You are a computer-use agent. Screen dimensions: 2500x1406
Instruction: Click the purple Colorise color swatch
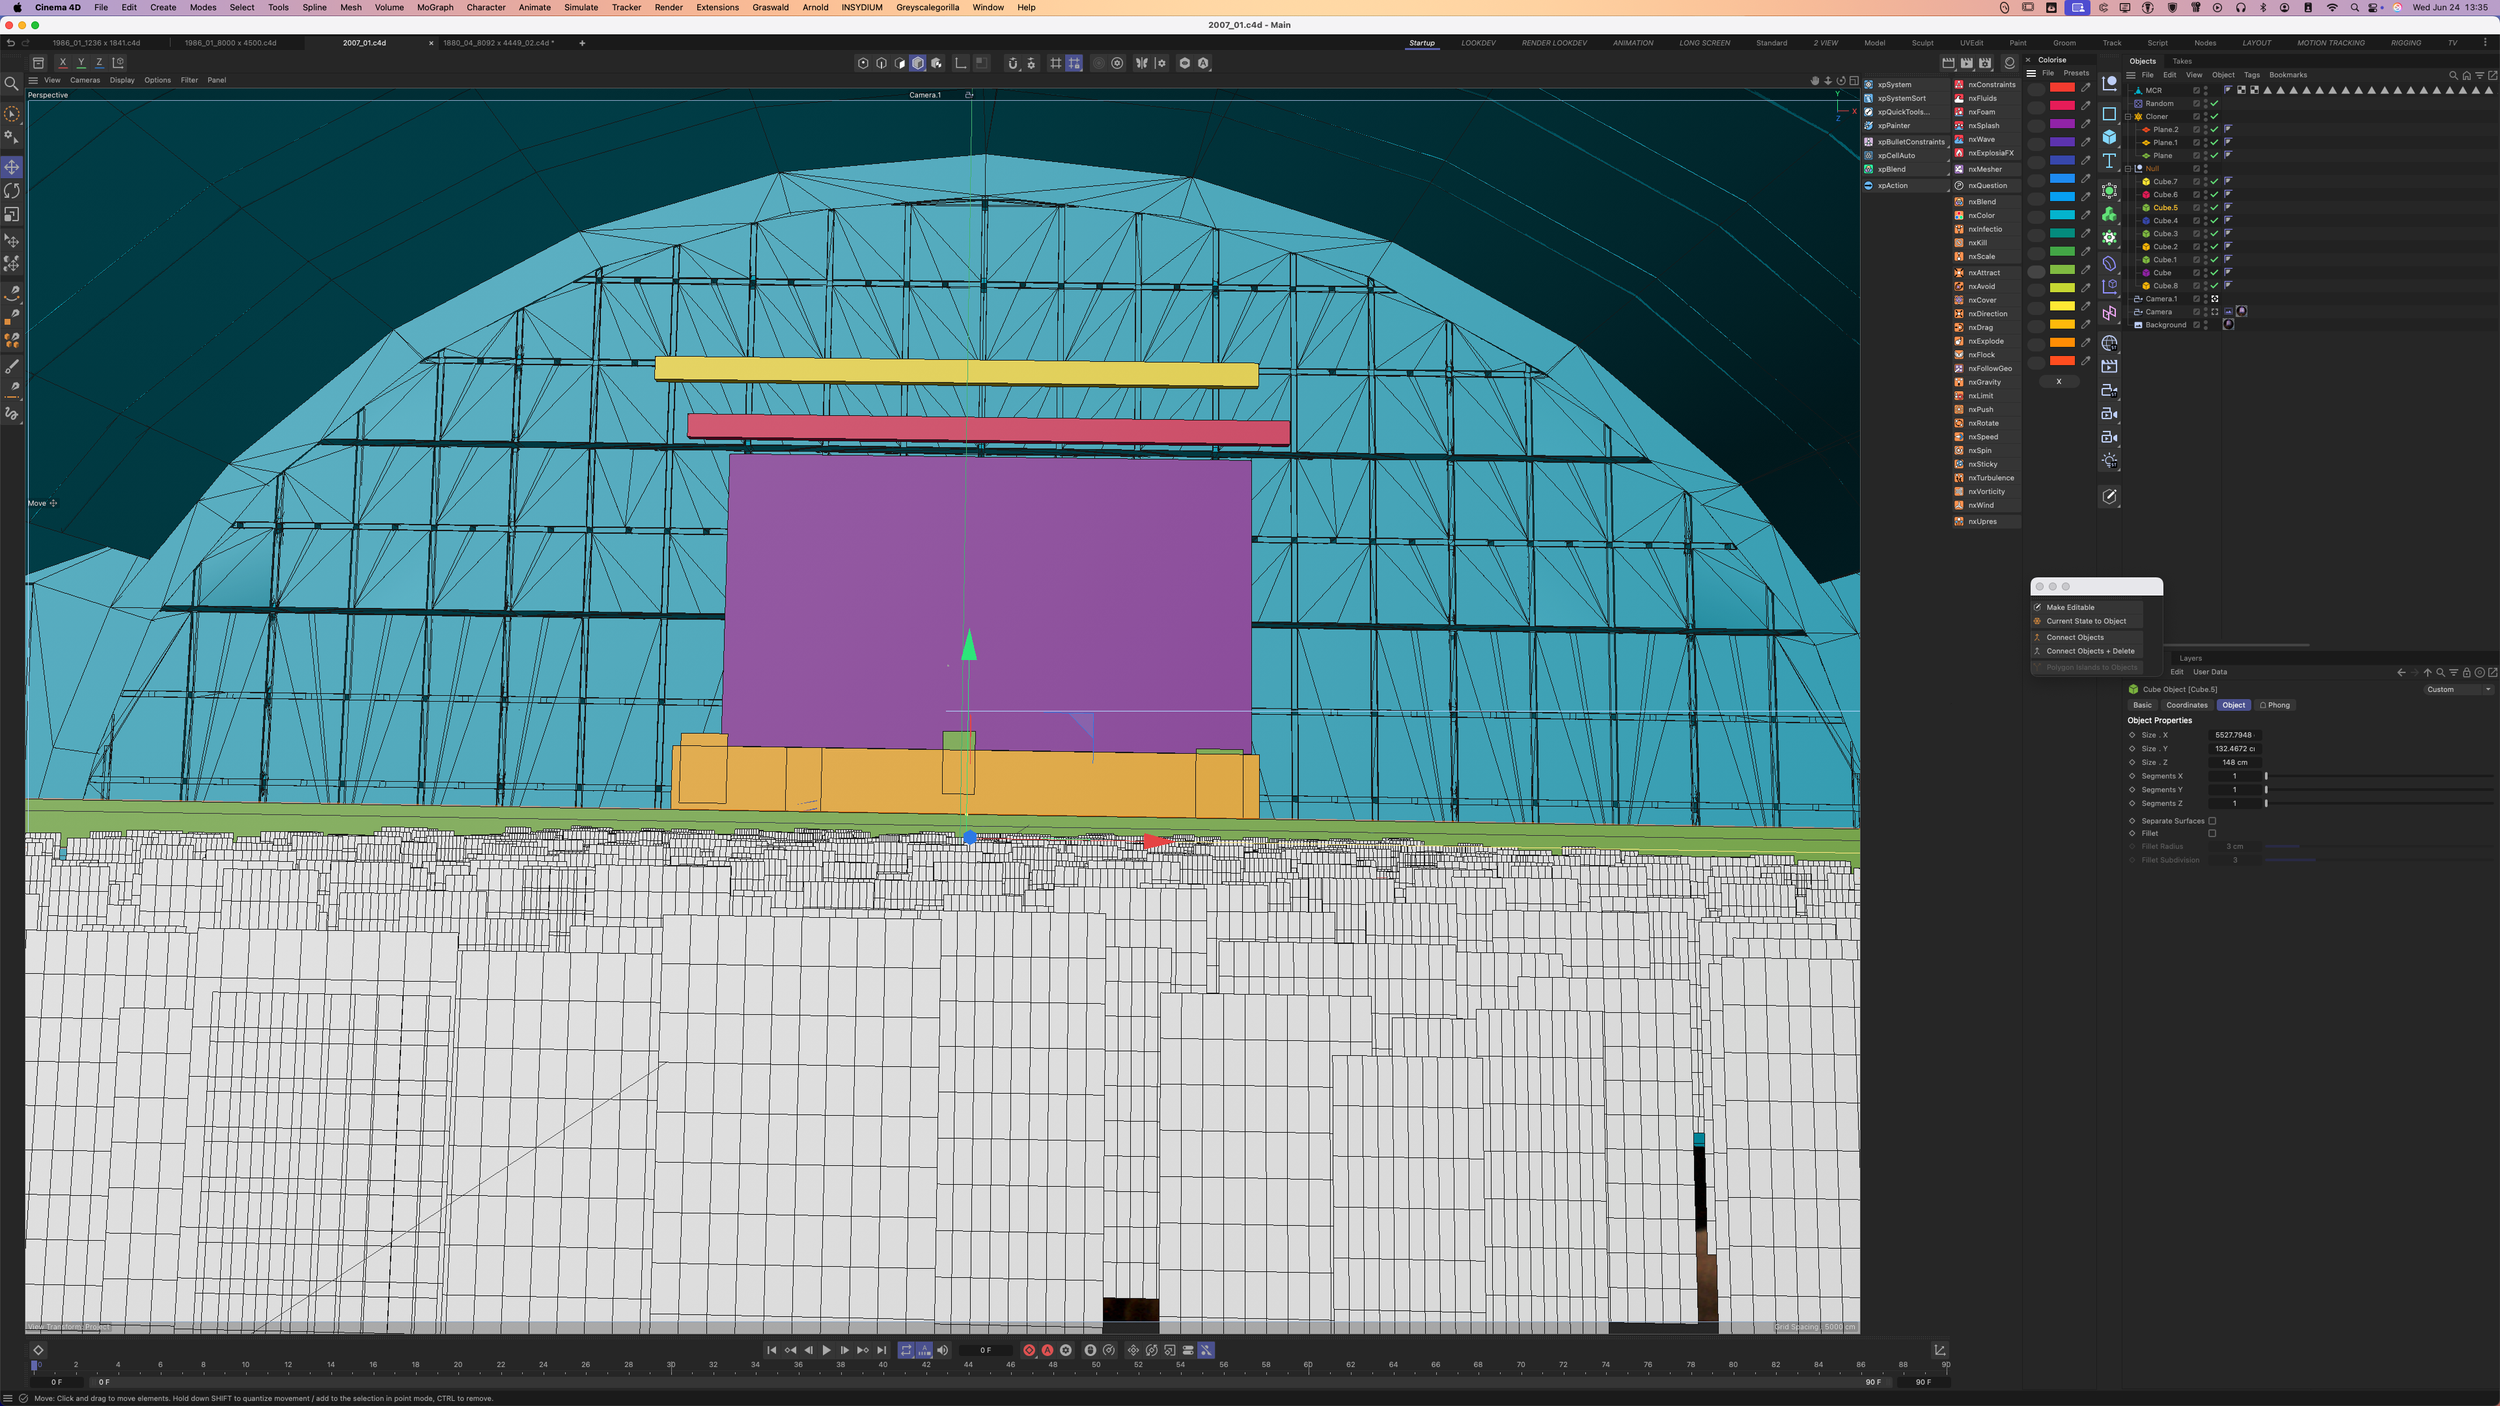[x=2062, y=124]
